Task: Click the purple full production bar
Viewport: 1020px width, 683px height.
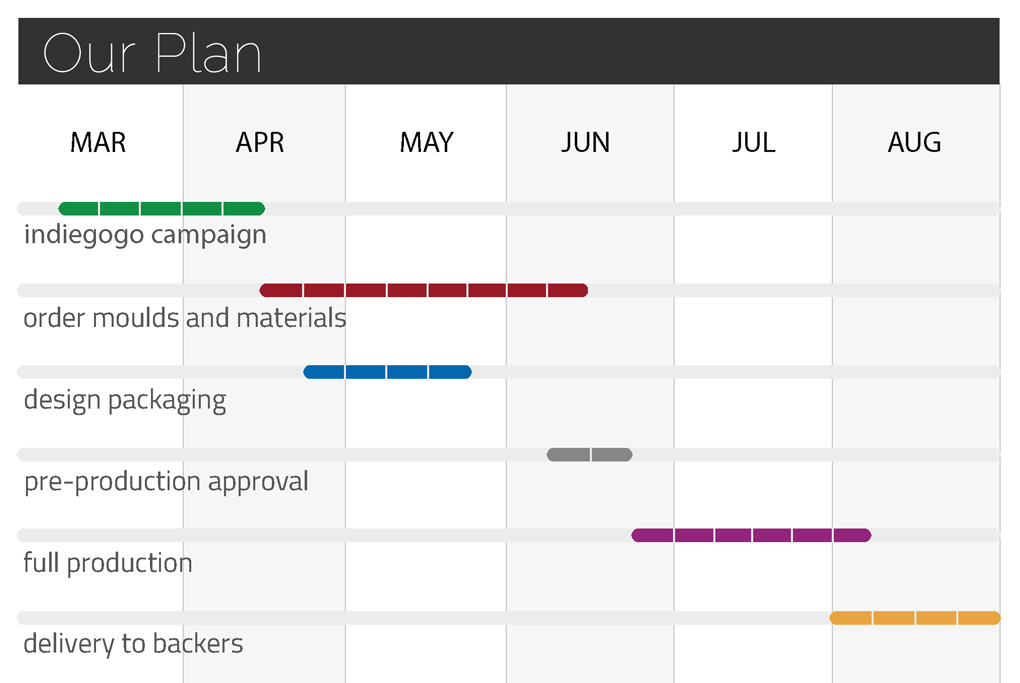Action: click(751, 536)
